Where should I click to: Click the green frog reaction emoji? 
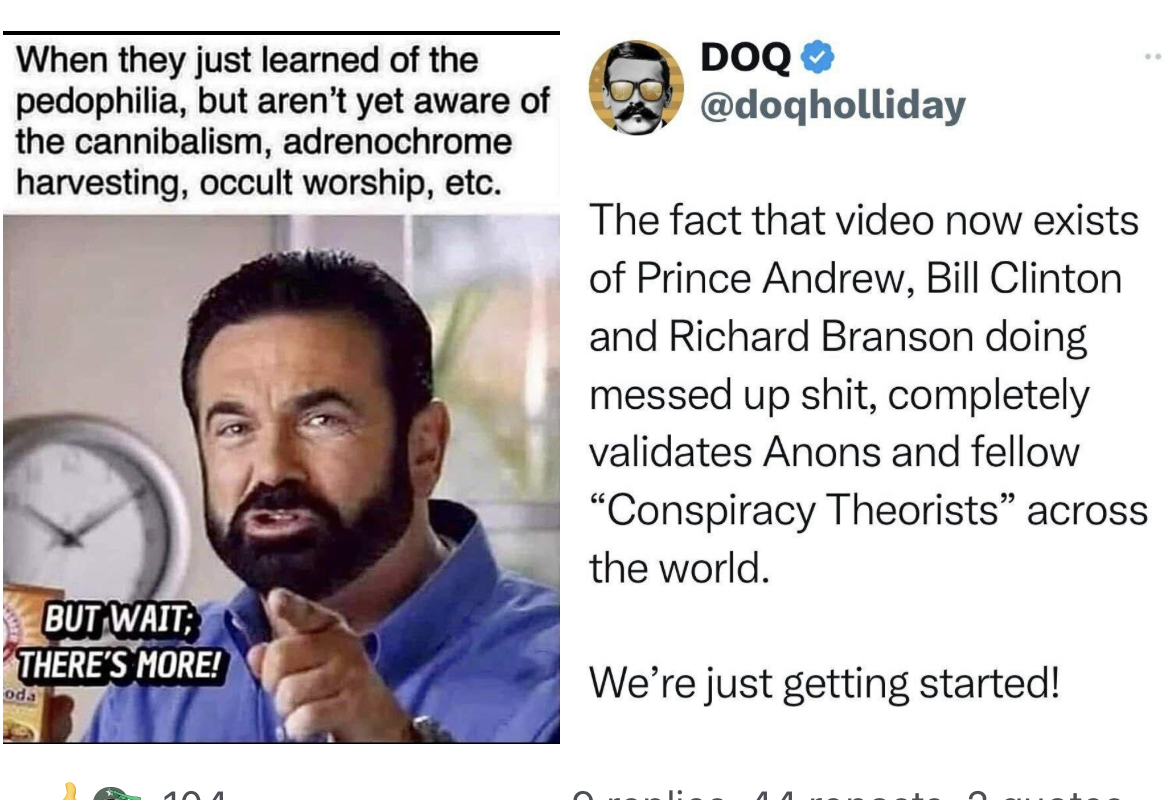(x=116, y=793)
